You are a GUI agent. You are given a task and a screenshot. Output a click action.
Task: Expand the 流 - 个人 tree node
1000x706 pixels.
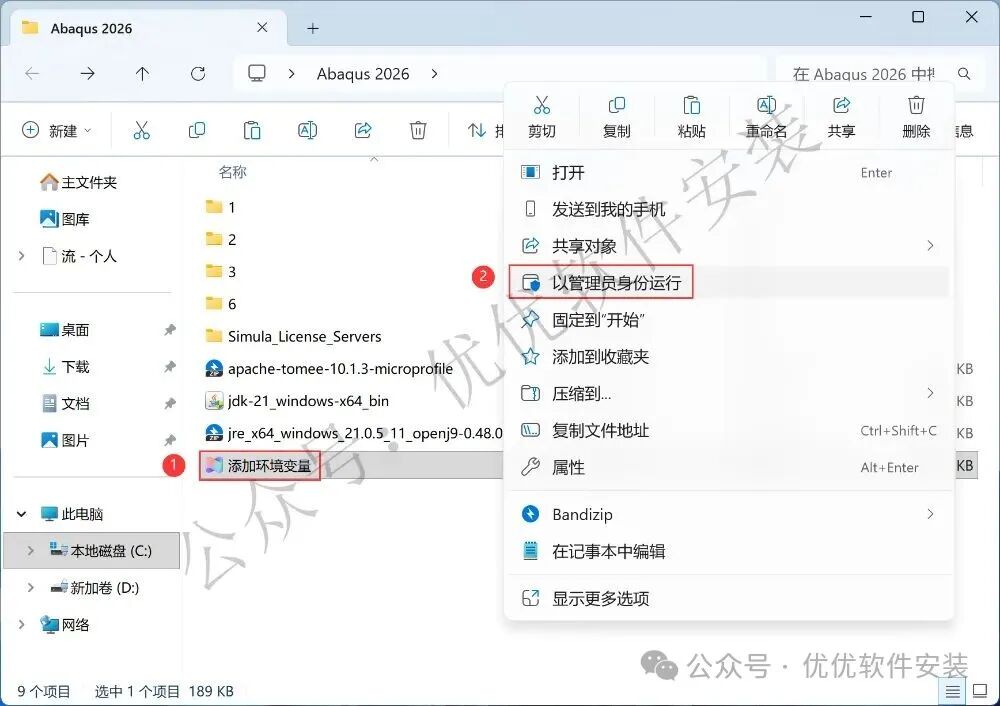tap(22, 256)
